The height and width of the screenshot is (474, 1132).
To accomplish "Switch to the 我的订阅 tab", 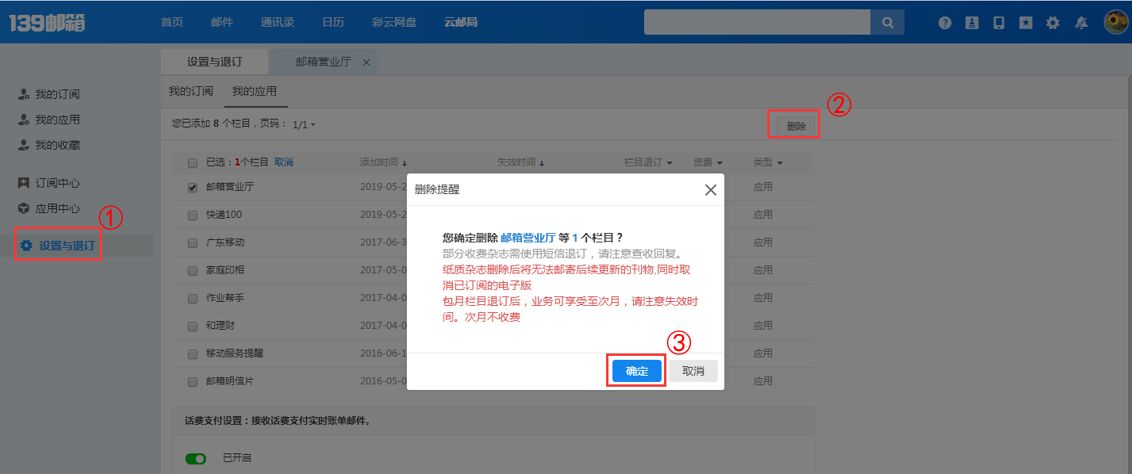I will point(190,92).
